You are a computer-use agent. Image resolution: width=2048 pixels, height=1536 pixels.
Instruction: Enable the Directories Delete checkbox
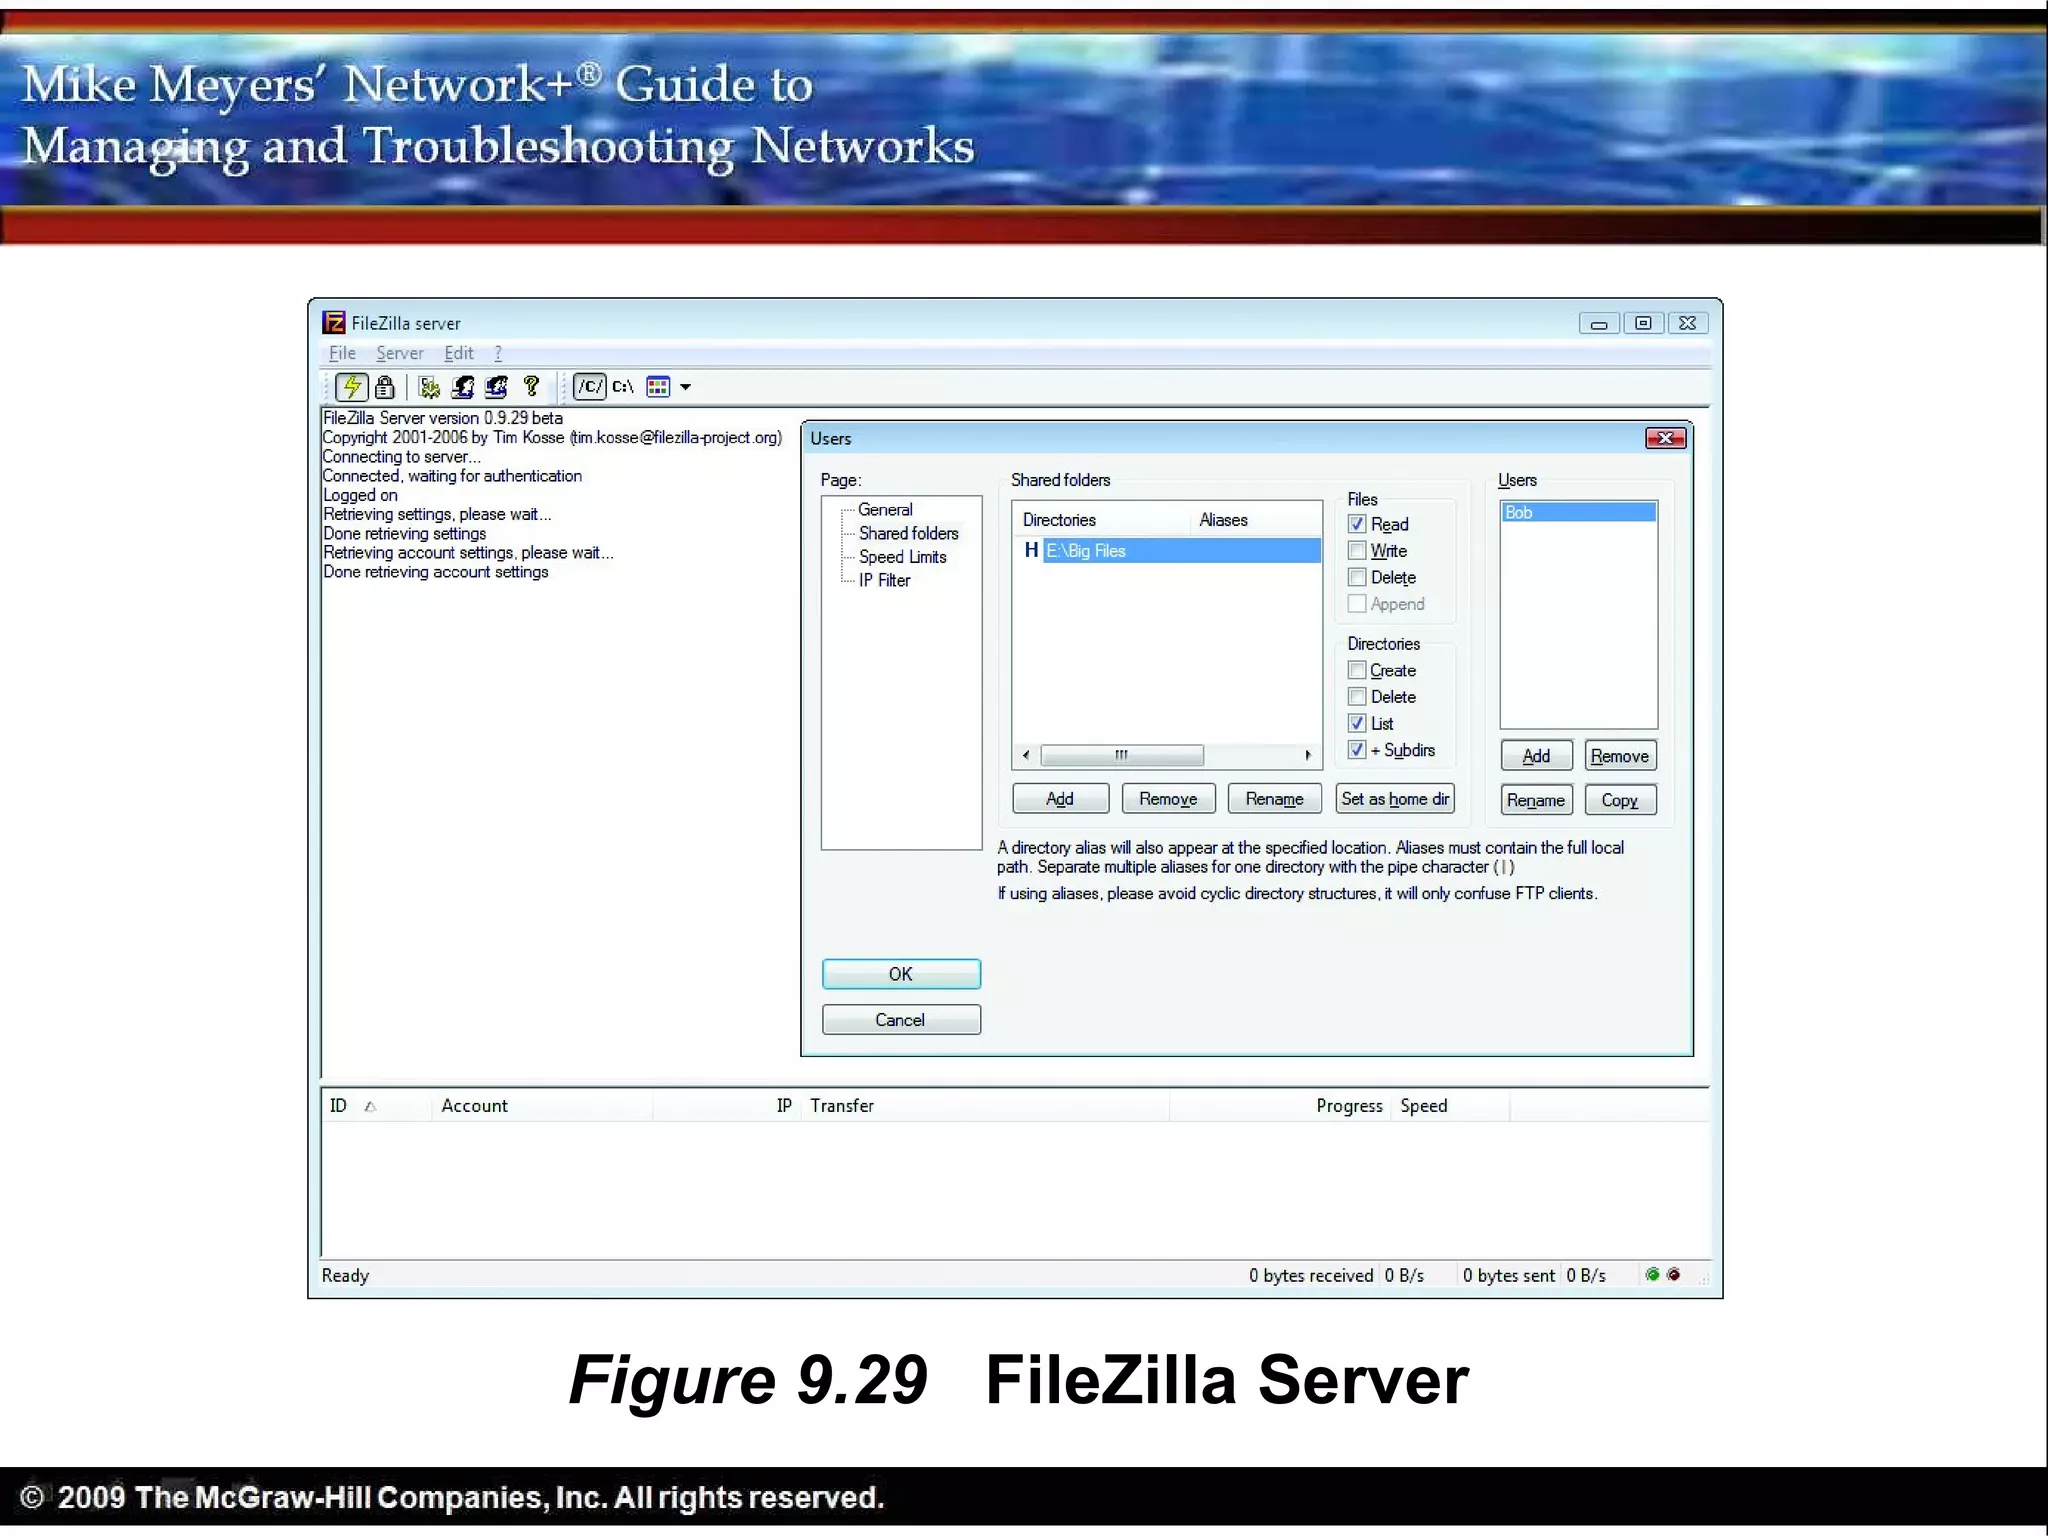pyautogui.click(x=1357, y=696)
